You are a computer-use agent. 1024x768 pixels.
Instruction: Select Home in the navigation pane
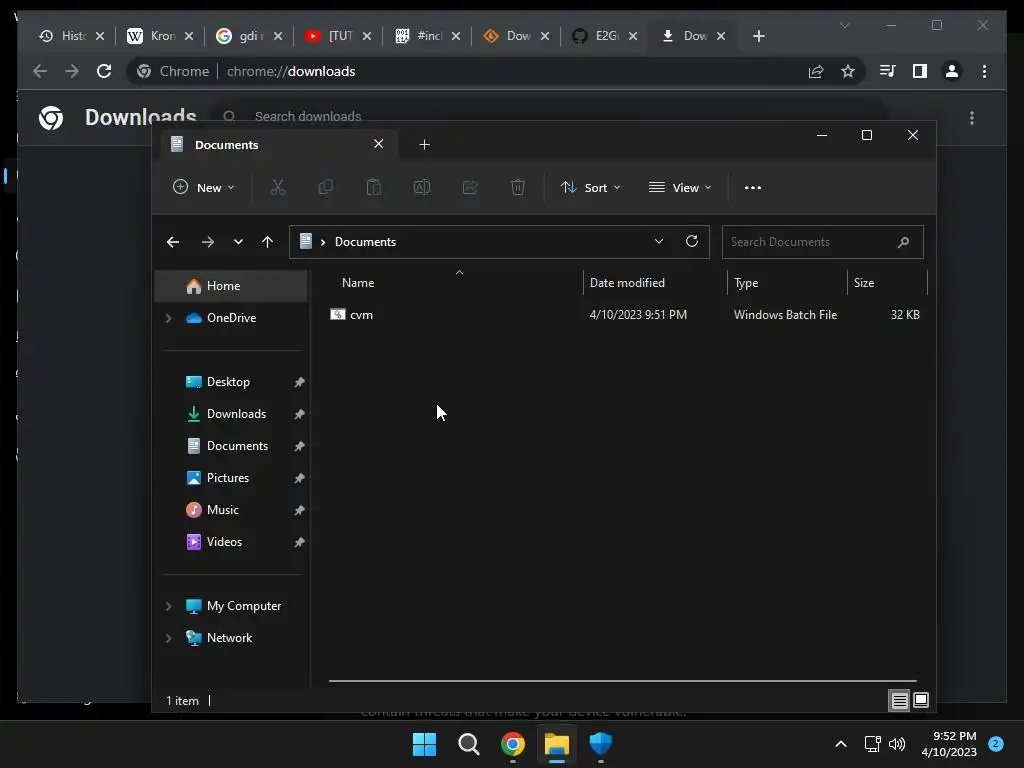[231, 286]
